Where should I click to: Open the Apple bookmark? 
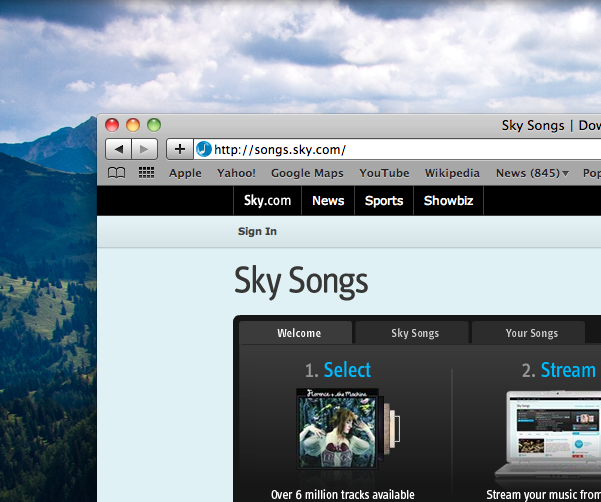point(185,173)
